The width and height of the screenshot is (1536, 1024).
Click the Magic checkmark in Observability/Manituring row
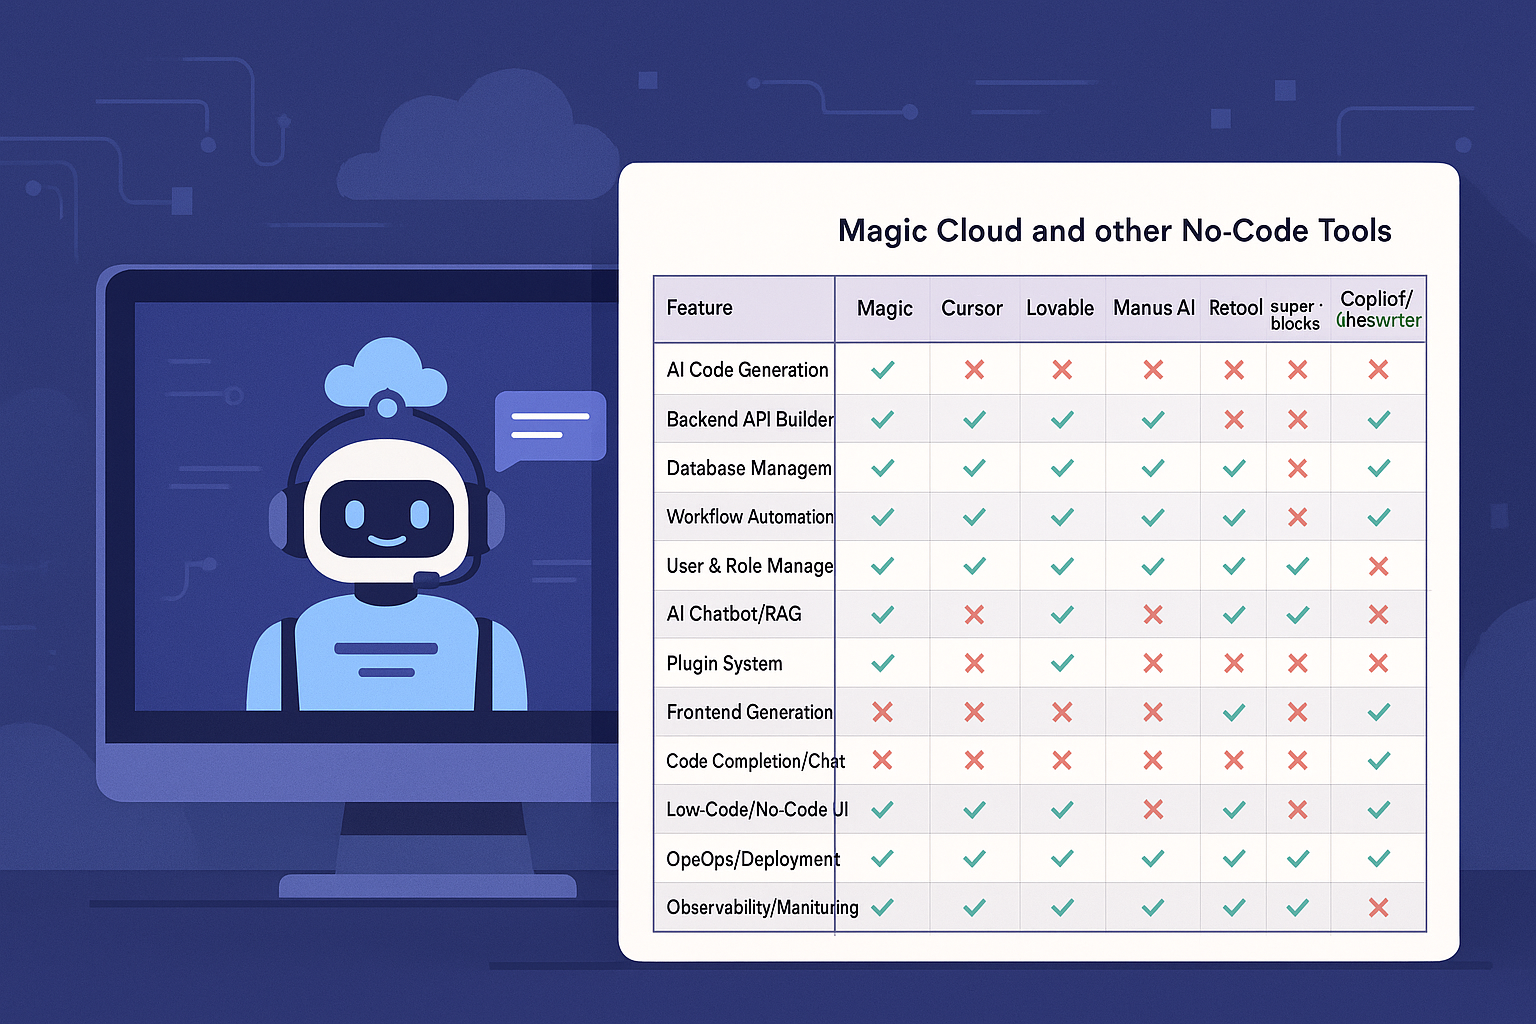click(882, 907)
